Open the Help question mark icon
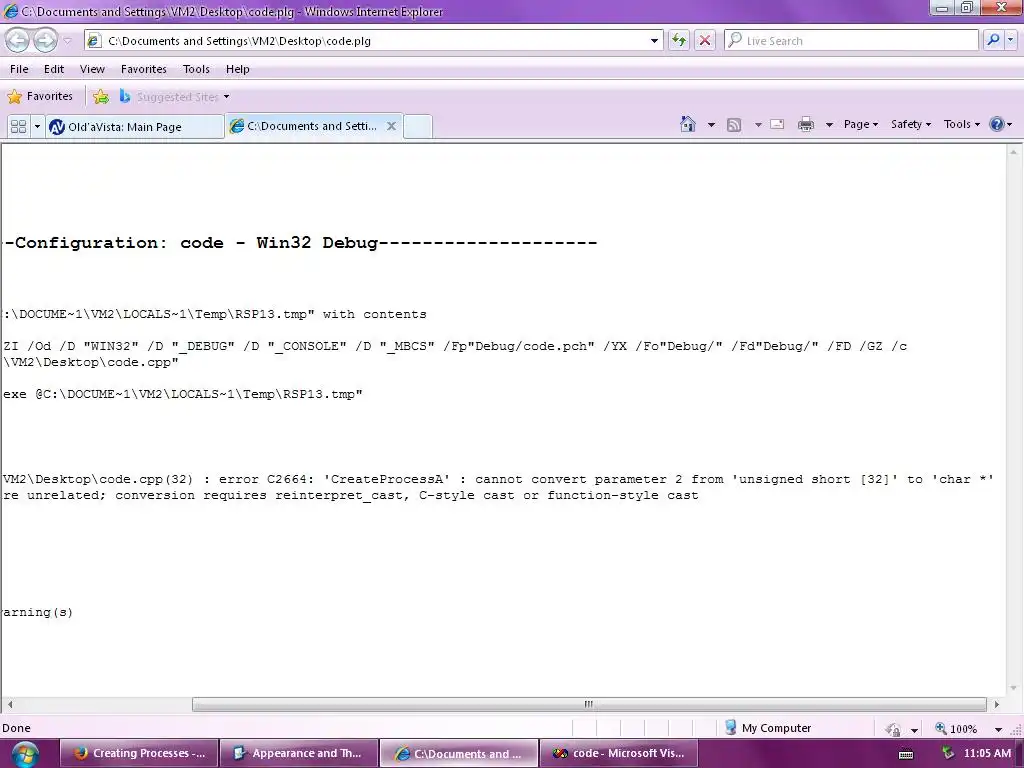1024x768 pixels. [x=1000, y=124]
